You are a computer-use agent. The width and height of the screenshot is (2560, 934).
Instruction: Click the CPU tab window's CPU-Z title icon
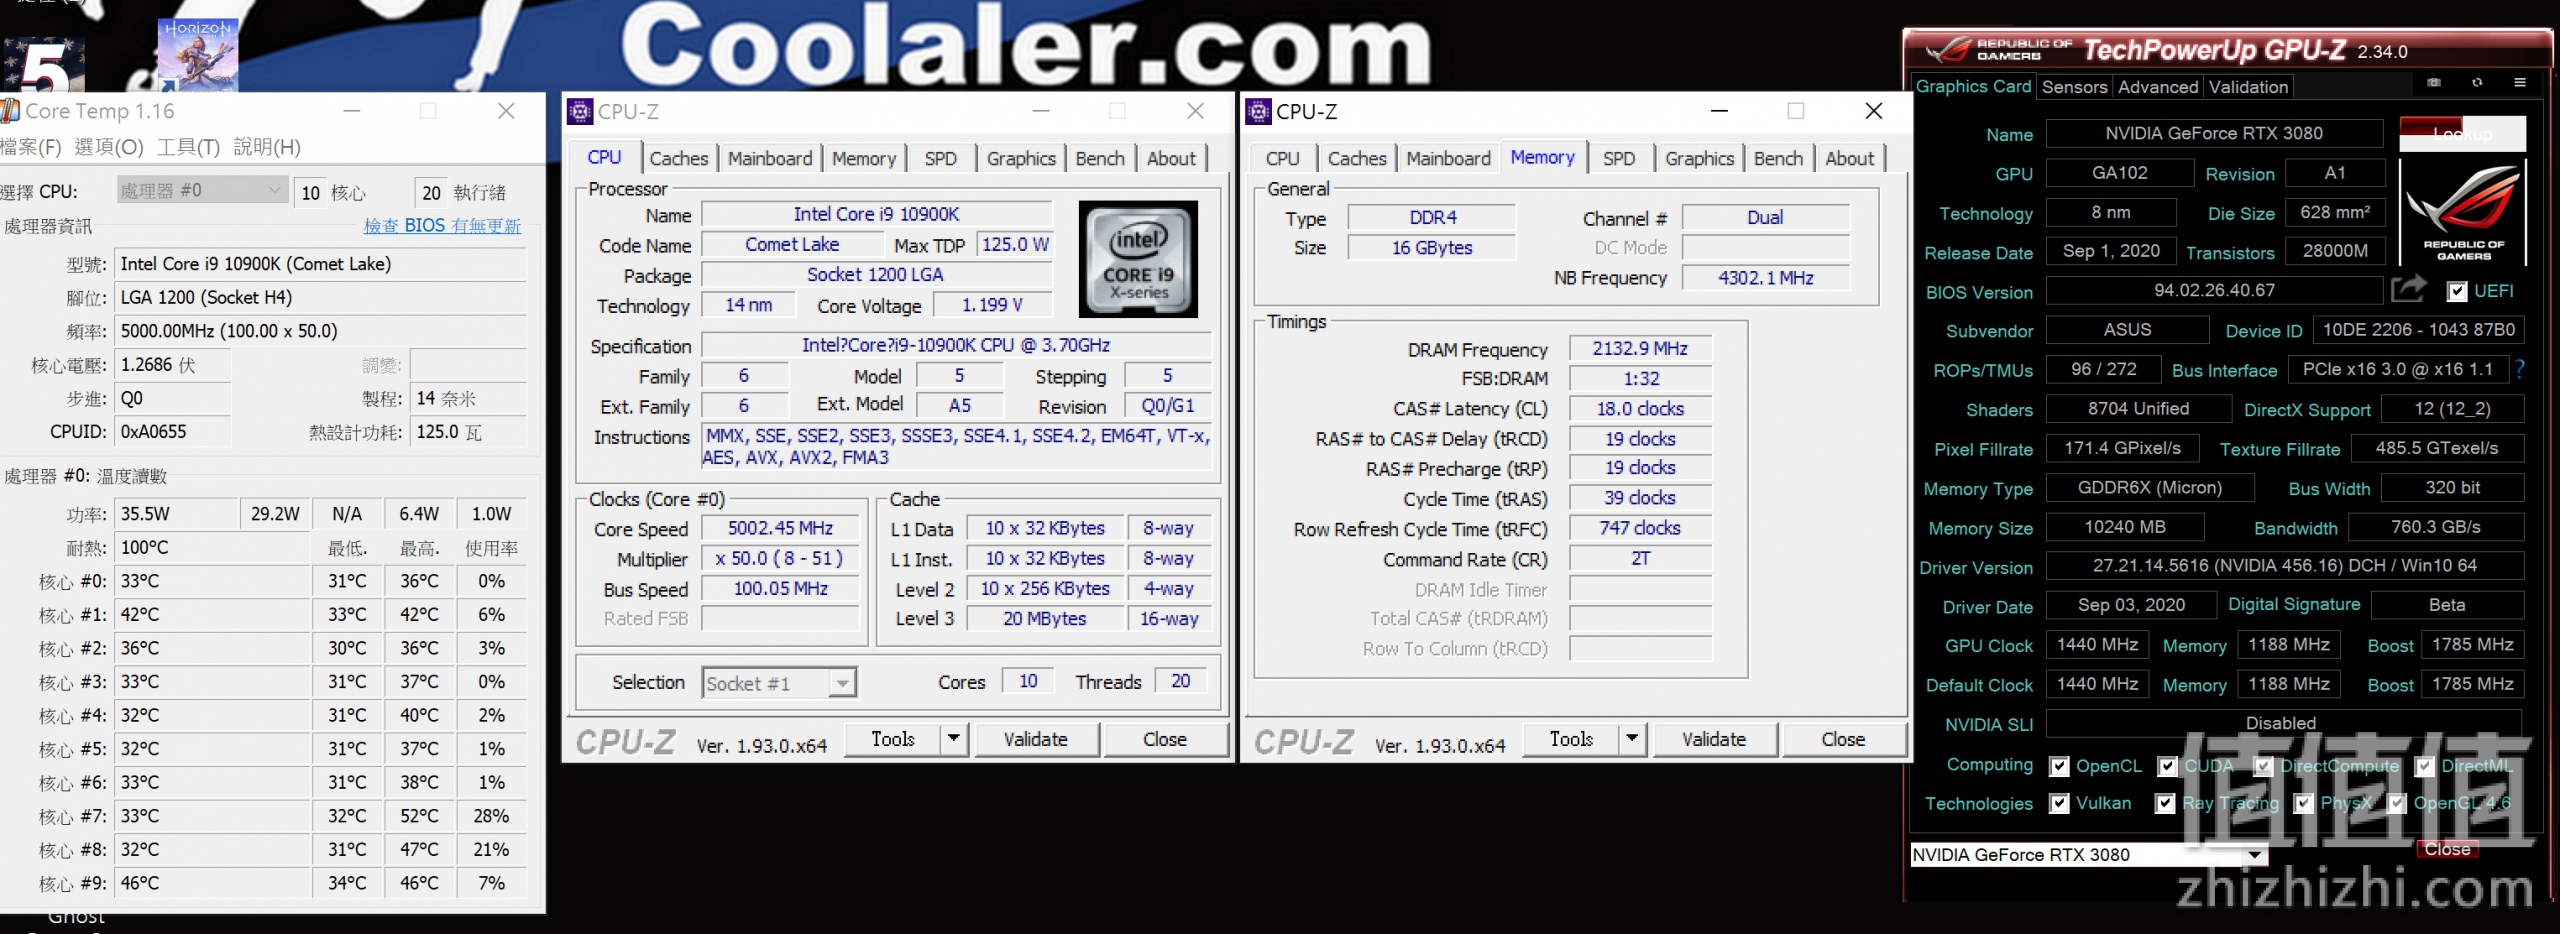(x=580, y=111)
